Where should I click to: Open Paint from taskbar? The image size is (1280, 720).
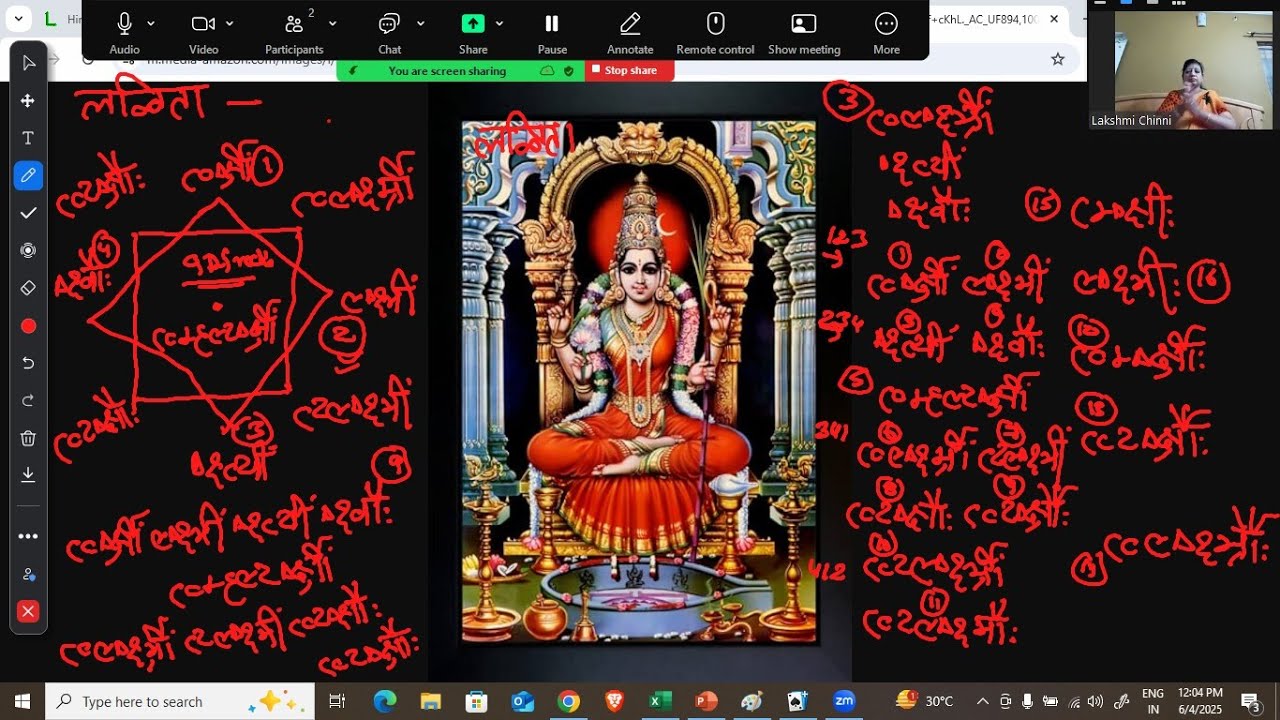[x=752, y=701]
